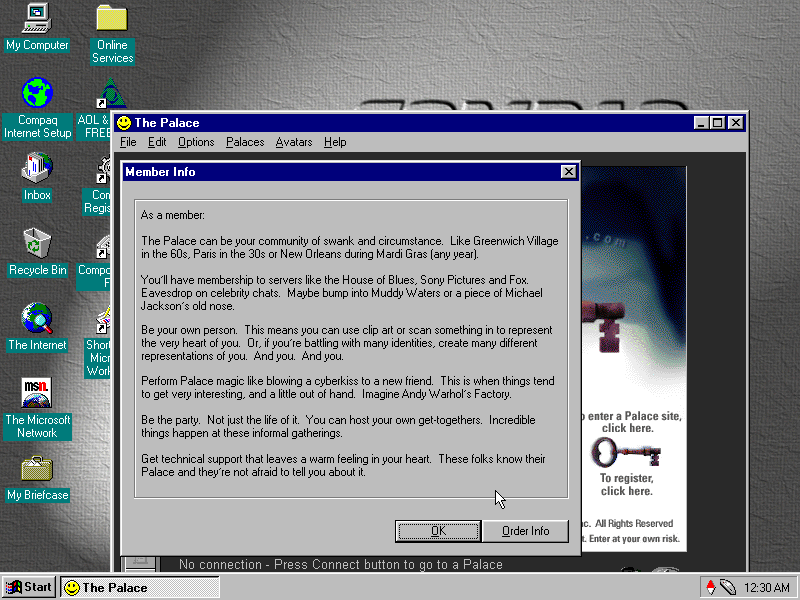800x600 pixels.
Task: Launch The Internet desktop icon
Action: [37, 318]
